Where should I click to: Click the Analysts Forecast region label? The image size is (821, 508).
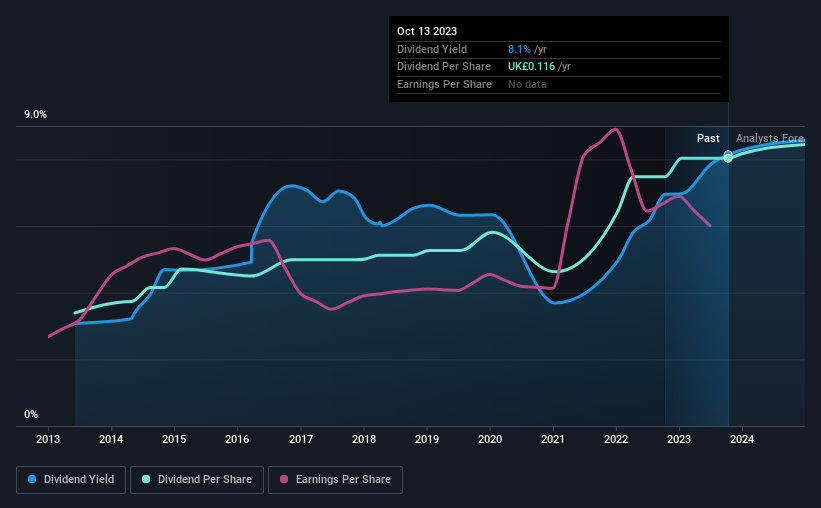point(770,138)
